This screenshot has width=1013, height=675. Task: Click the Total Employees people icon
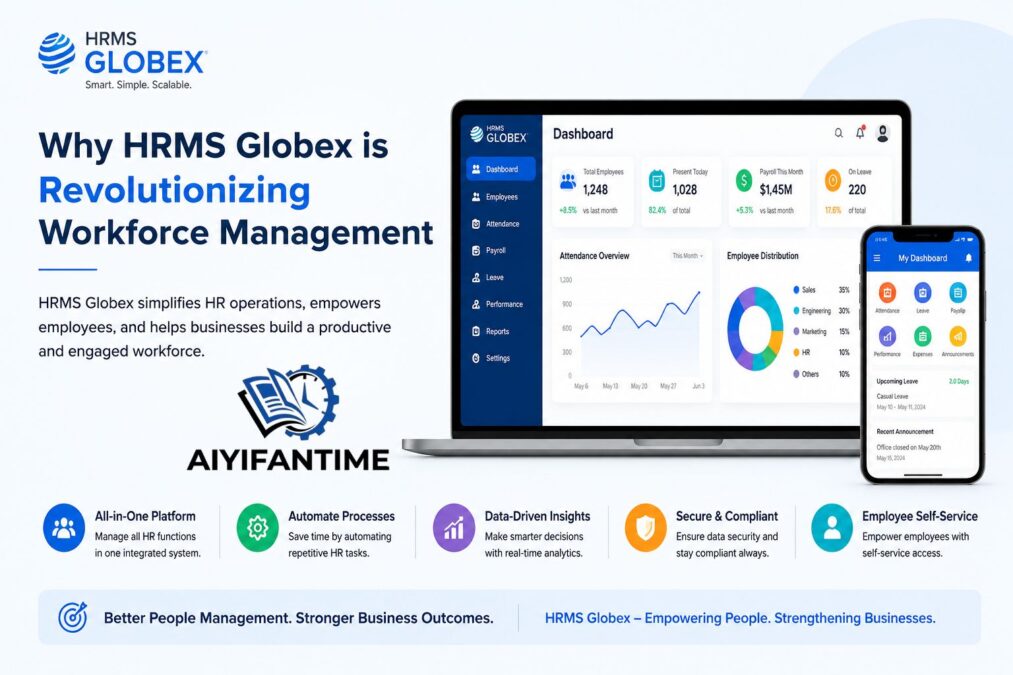click(x=568, y=181)
